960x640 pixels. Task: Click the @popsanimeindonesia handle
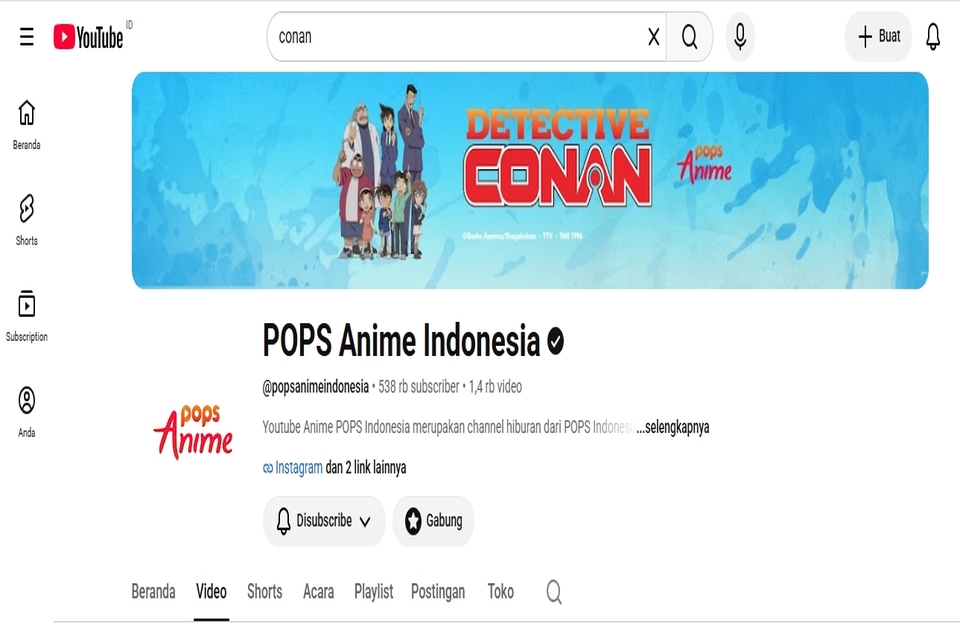click(315, 386)
